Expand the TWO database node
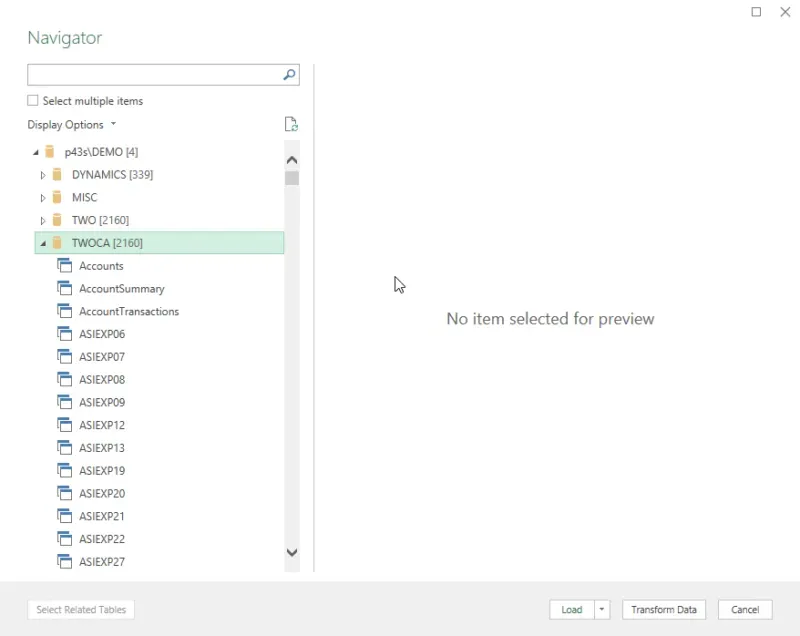The height and width of the screenshot is (636, 800). pos(42,220)
